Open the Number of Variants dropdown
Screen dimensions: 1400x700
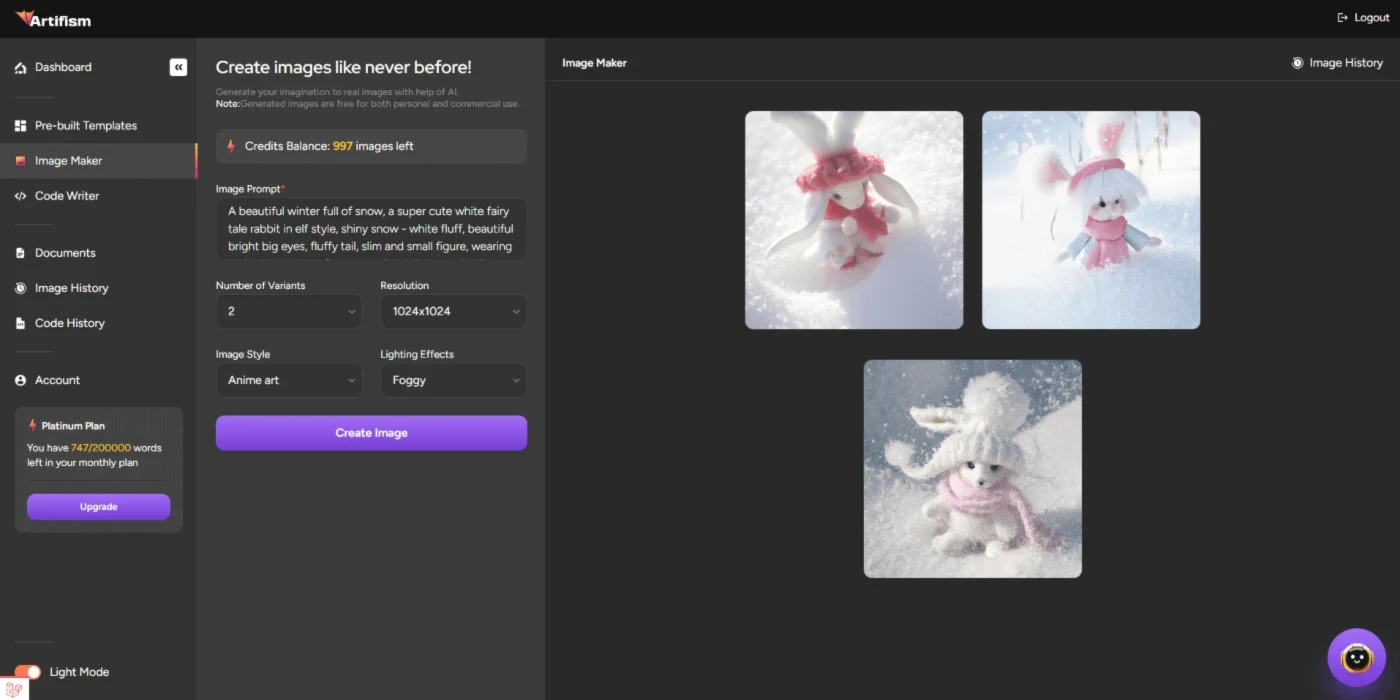289,311
